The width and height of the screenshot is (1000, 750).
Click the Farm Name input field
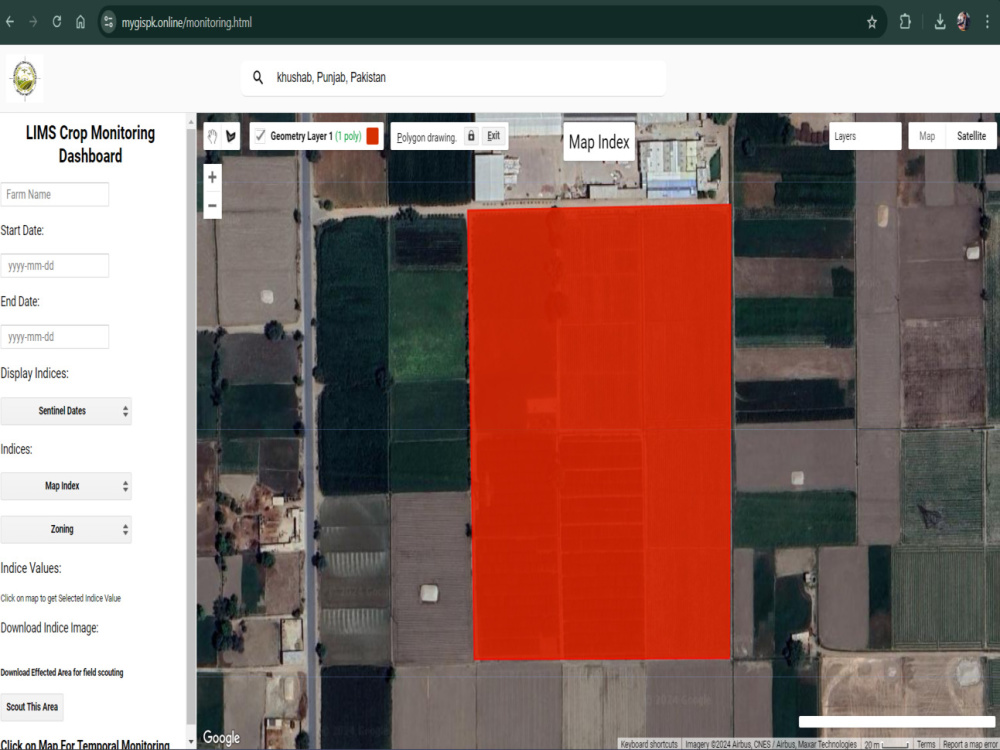tap(55, 195)
